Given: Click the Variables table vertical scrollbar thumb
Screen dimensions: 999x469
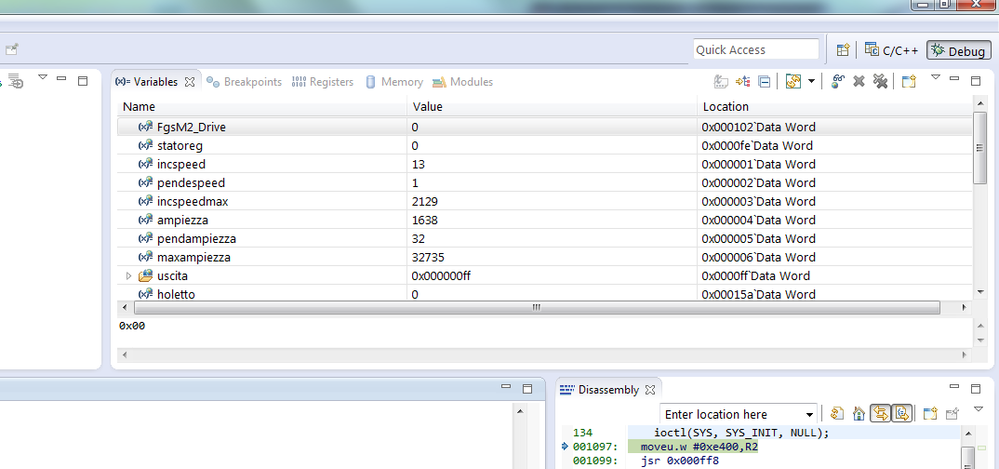Looking at the screenshot, I should coord(981,147).
